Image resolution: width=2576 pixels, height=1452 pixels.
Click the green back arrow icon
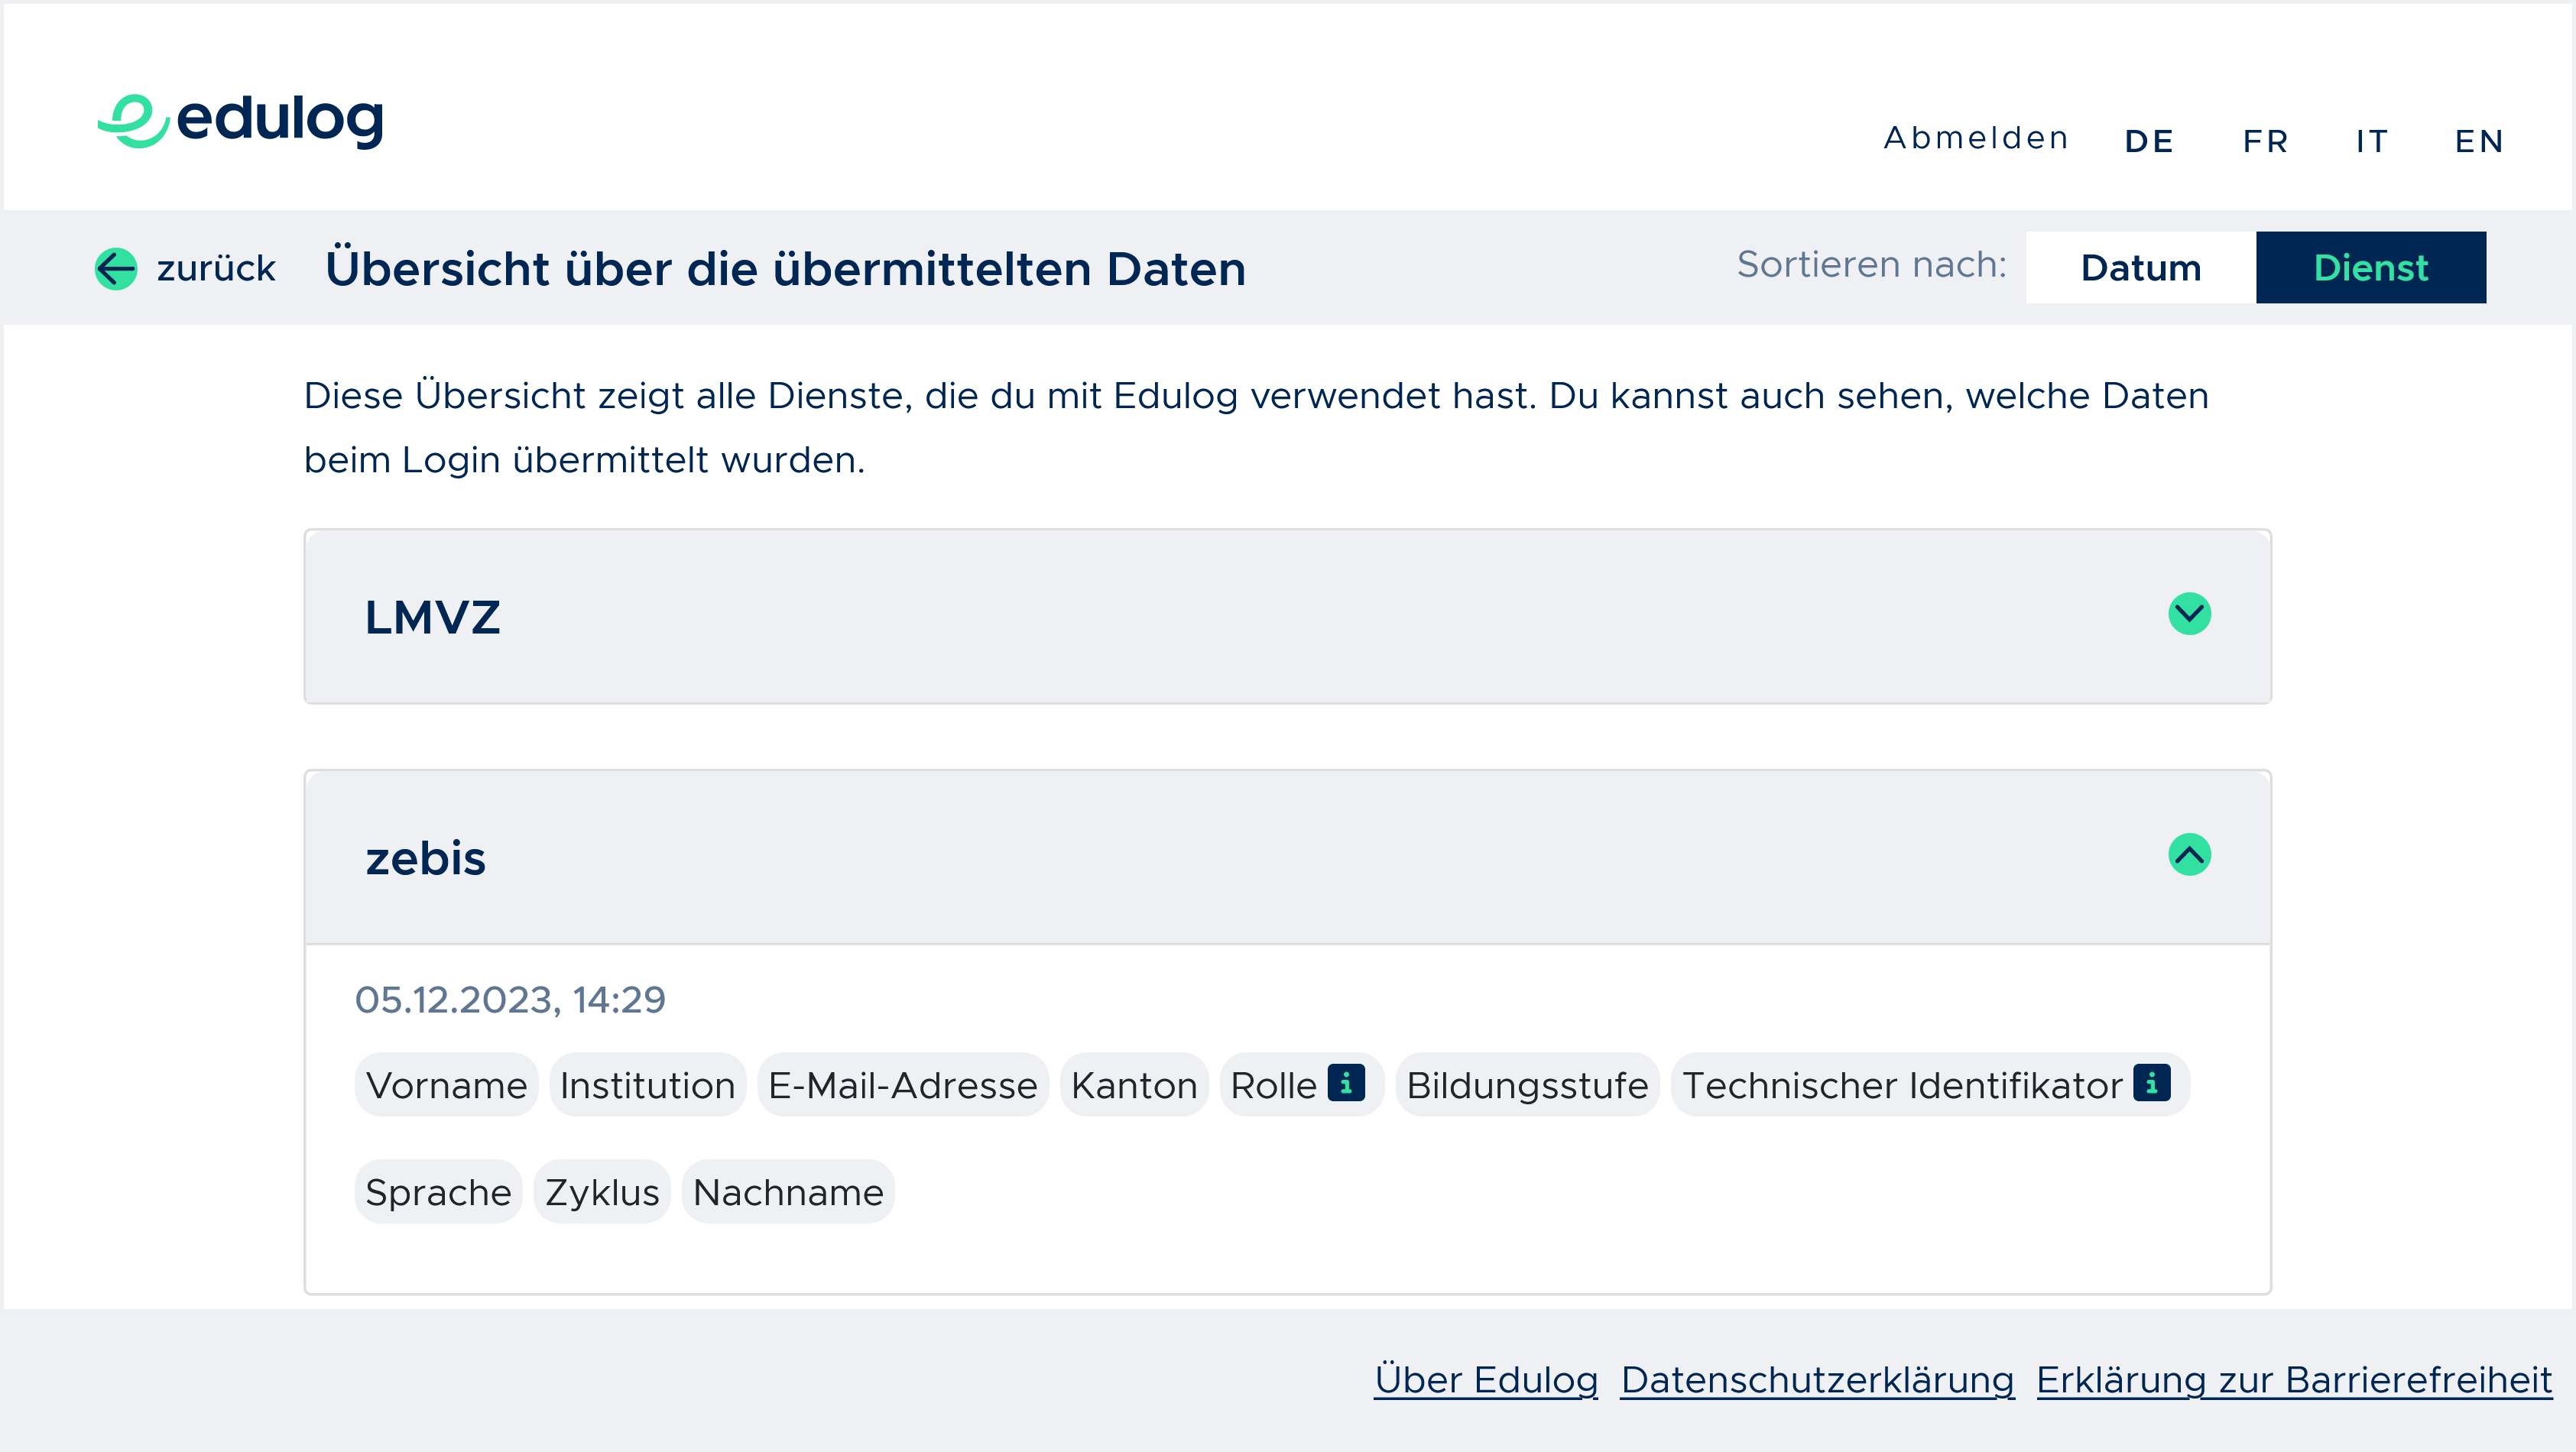point(116,268)
